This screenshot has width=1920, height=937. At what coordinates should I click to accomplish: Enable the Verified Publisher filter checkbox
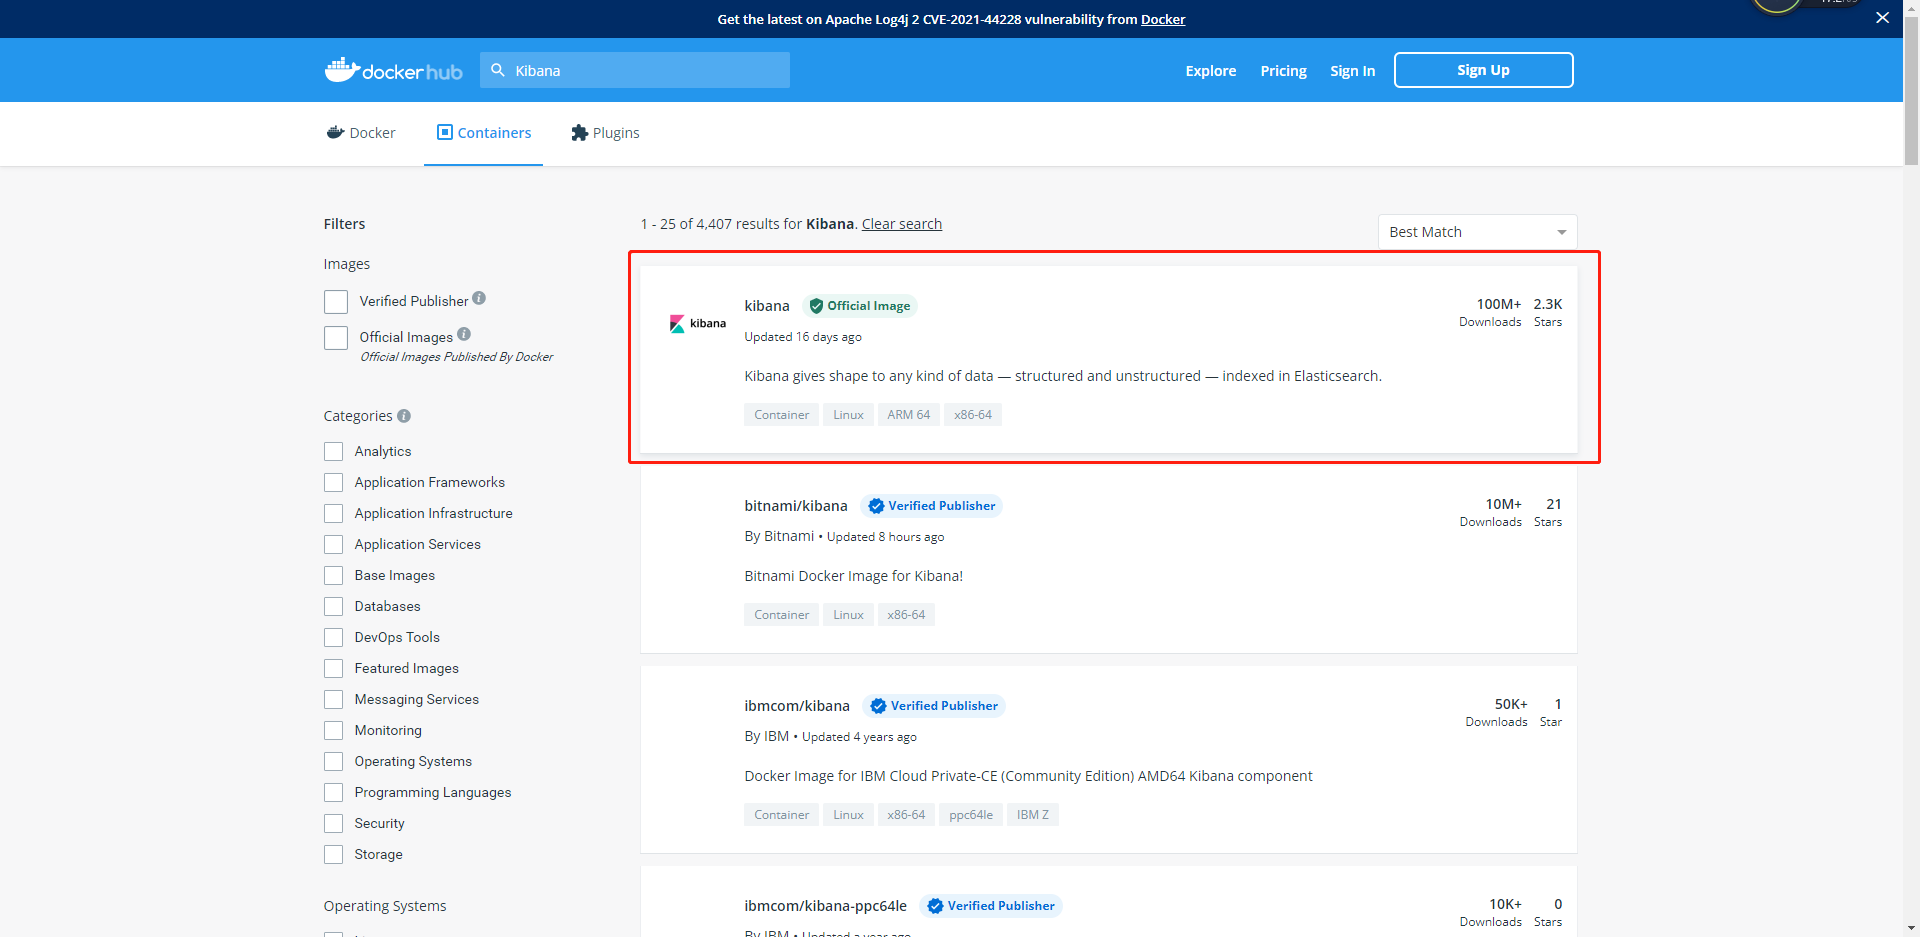336,302
